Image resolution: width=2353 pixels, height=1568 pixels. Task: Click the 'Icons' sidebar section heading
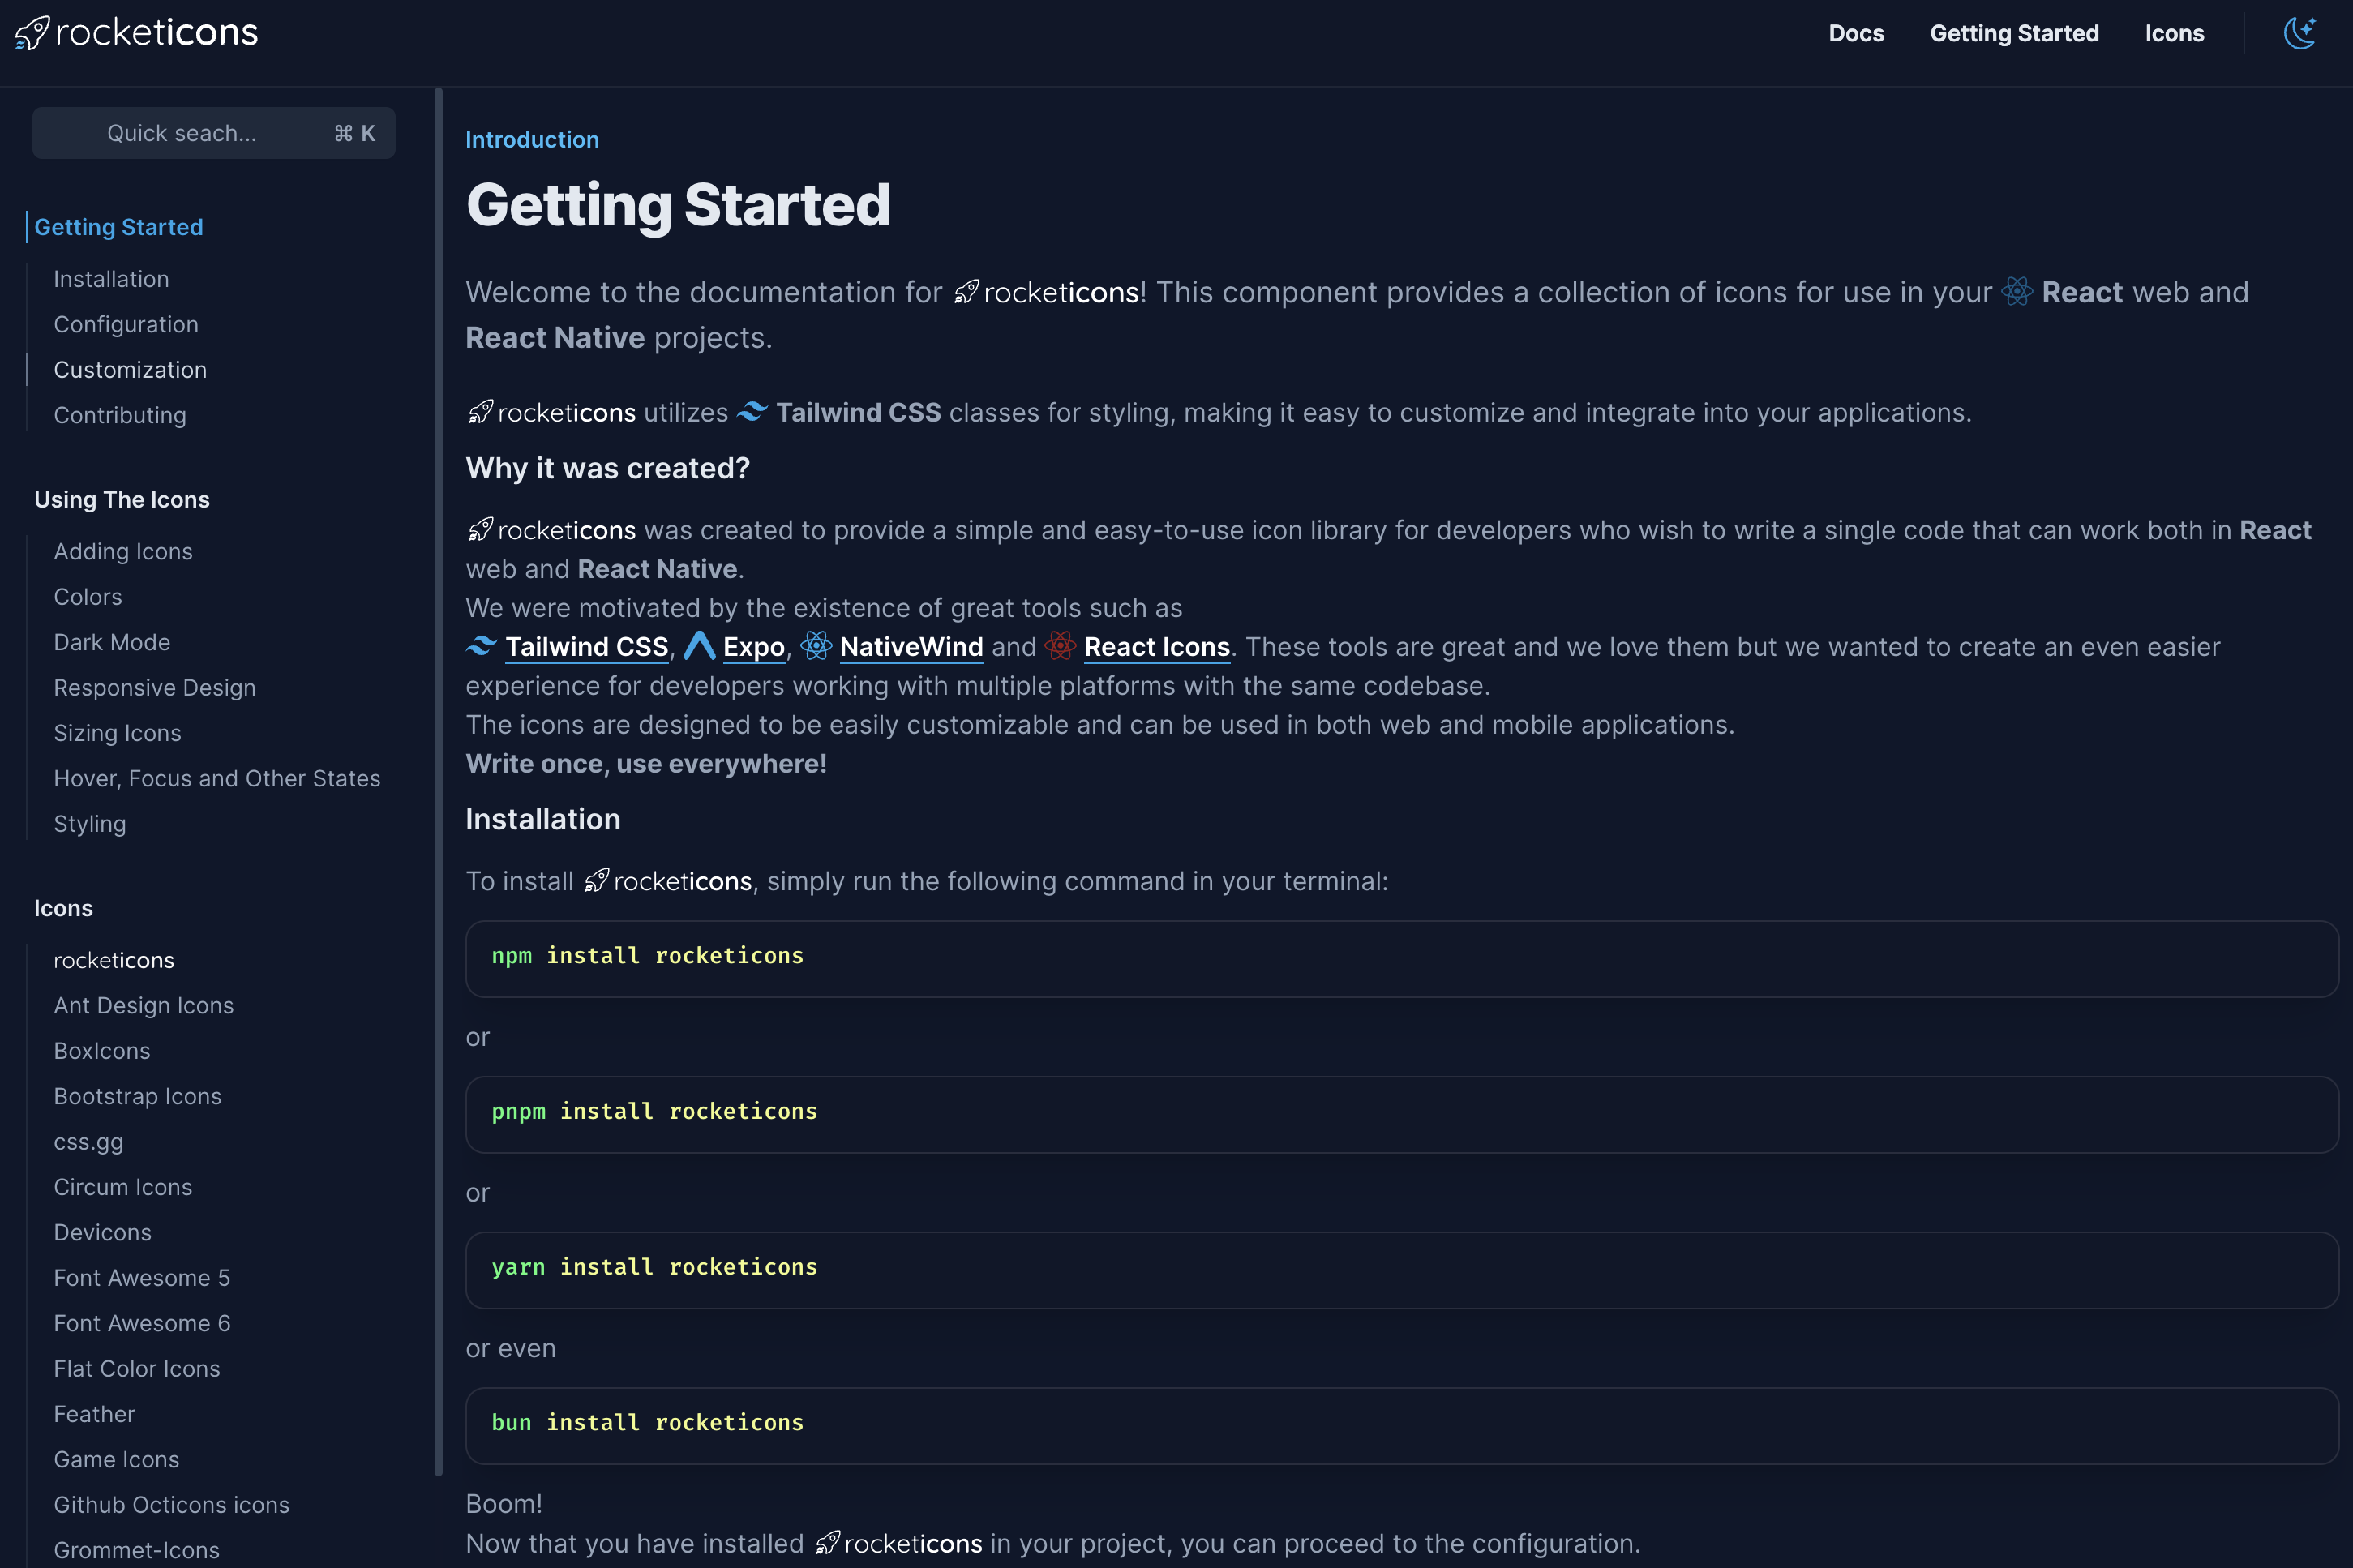64,909
